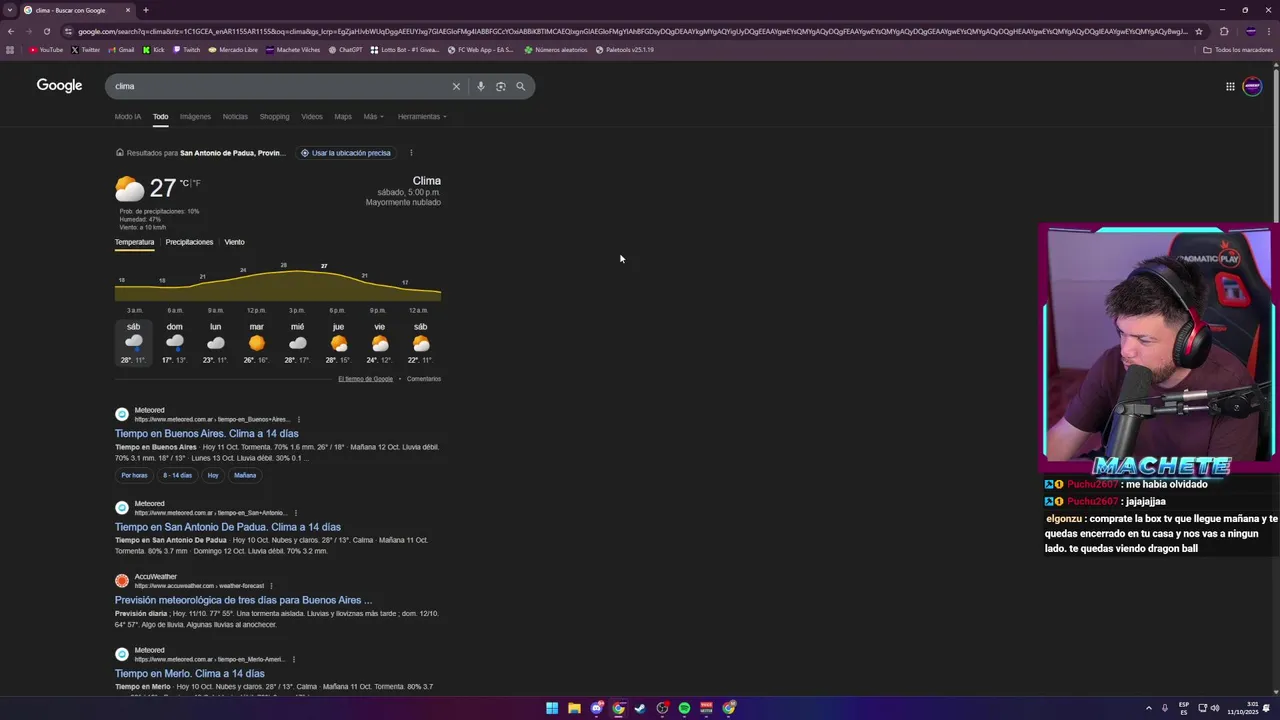This screenshot has height=720, width=1280.
Task: Switch to the Noticias search tab
Action: pyautogui.click(x=235, y=116)
